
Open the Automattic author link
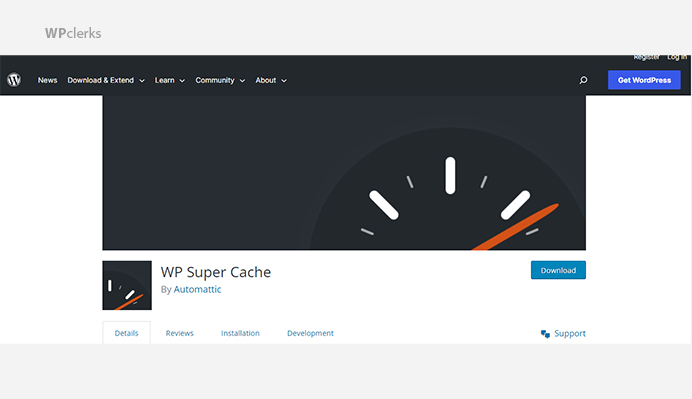click(197, 289)
